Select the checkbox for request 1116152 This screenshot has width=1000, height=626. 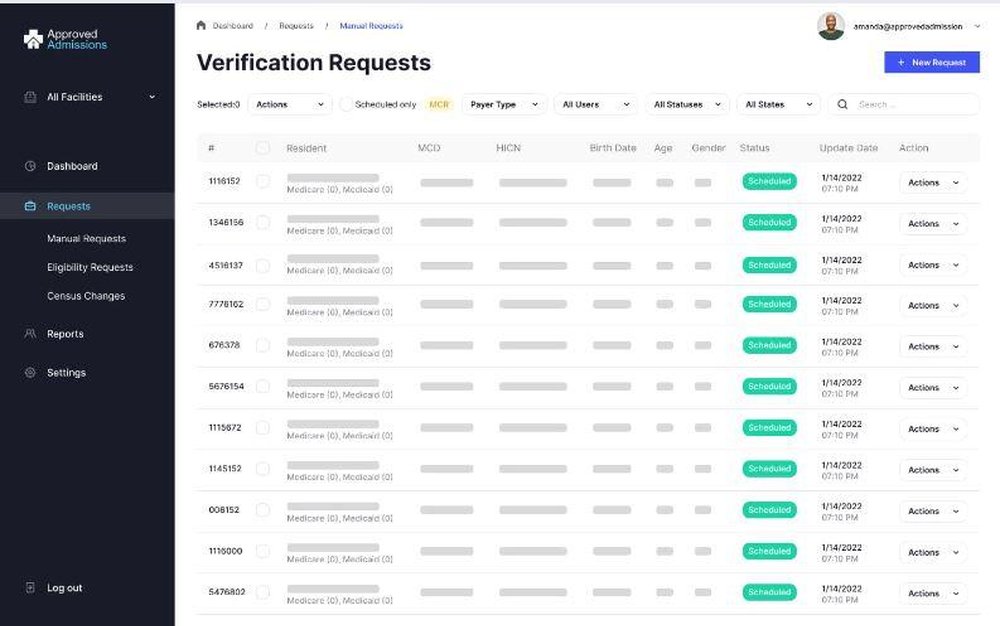pyautogui.click(x=263, y=182)
